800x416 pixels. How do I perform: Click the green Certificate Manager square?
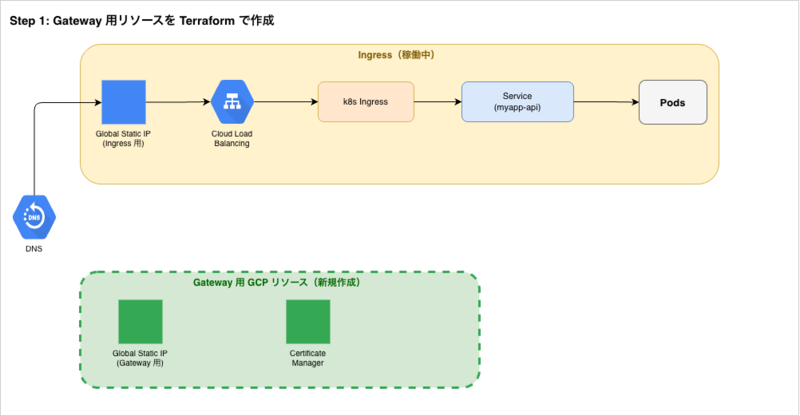click(308, 322)
